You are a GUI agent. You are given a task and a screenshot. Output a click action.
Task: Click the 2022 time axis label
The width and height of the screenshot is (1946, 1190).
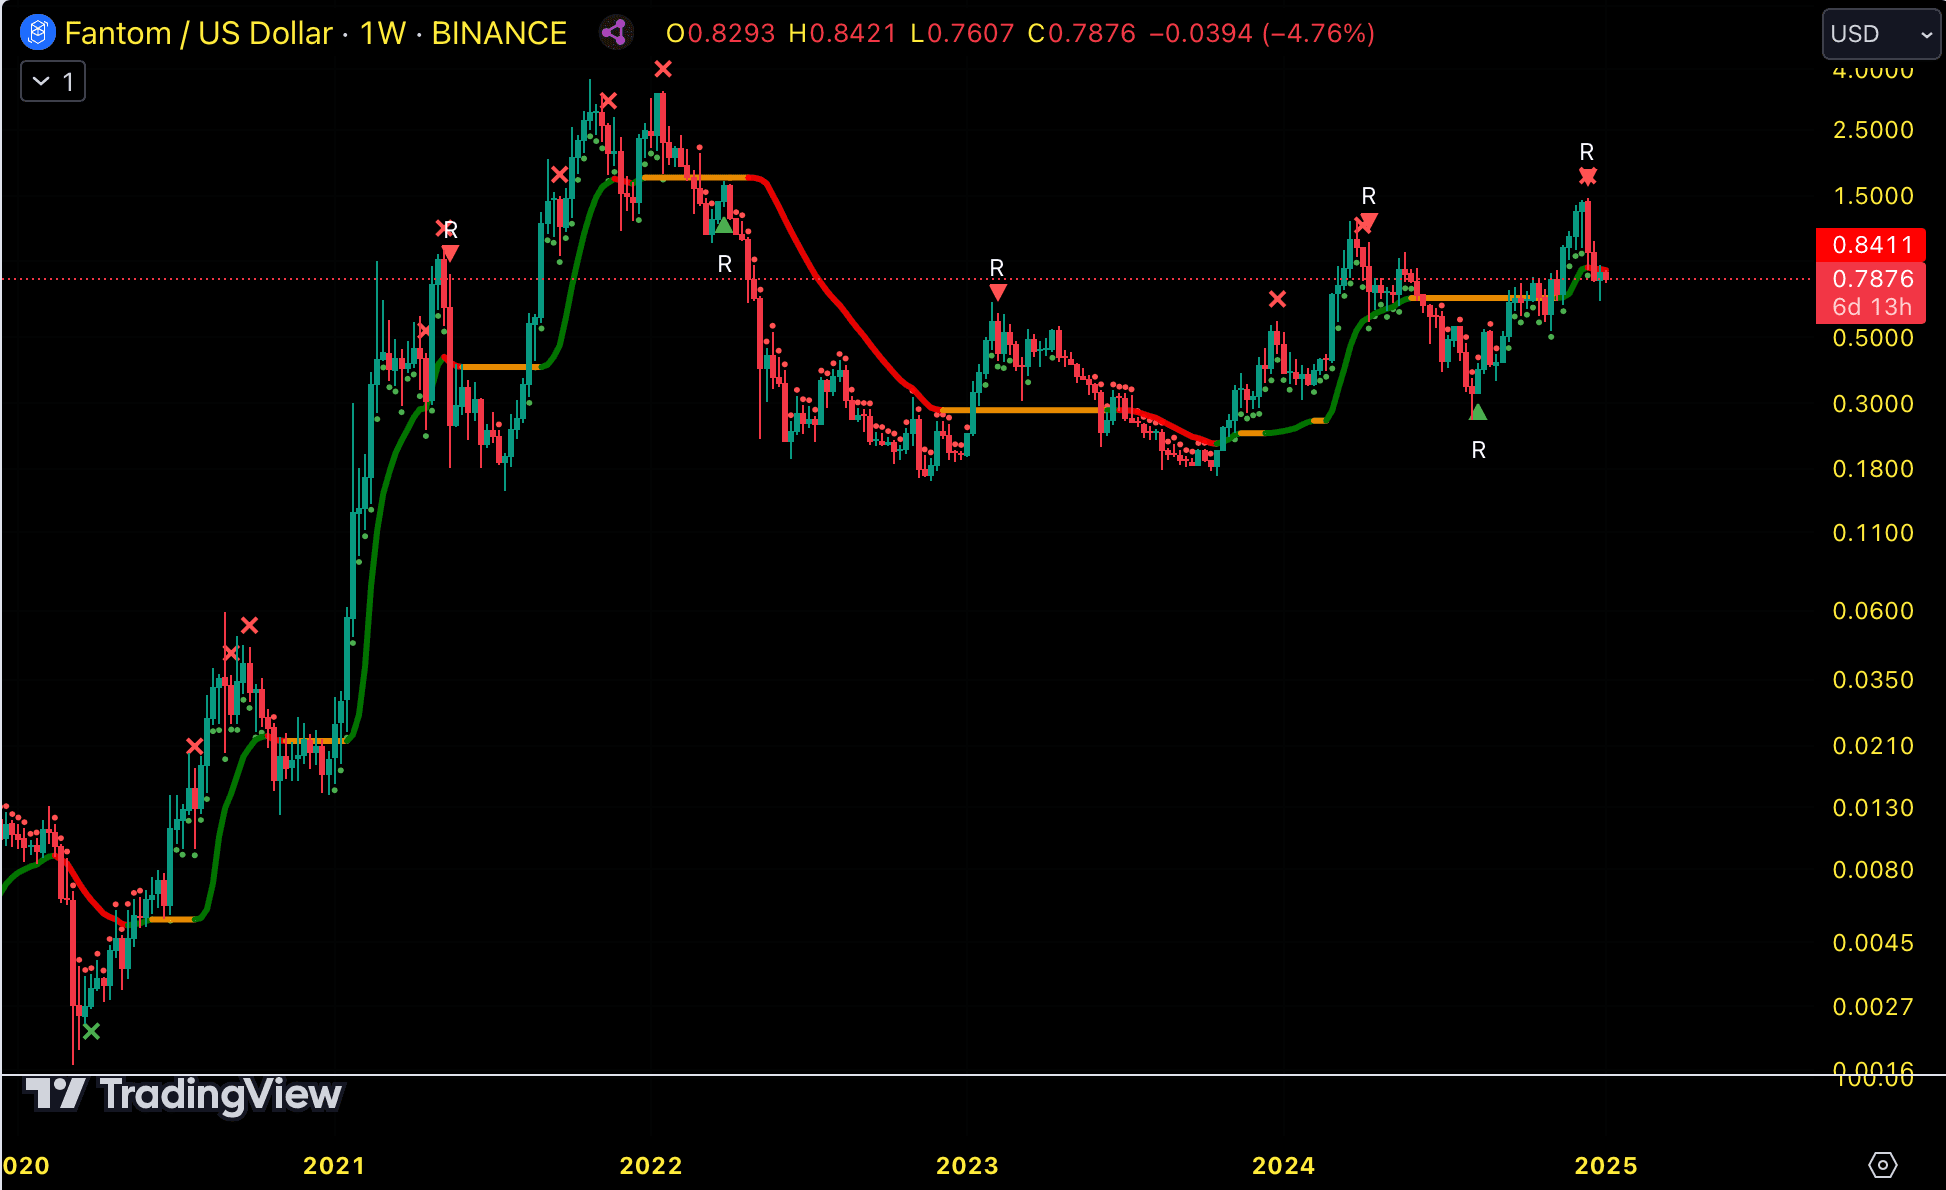click(x=651, y=1165)
